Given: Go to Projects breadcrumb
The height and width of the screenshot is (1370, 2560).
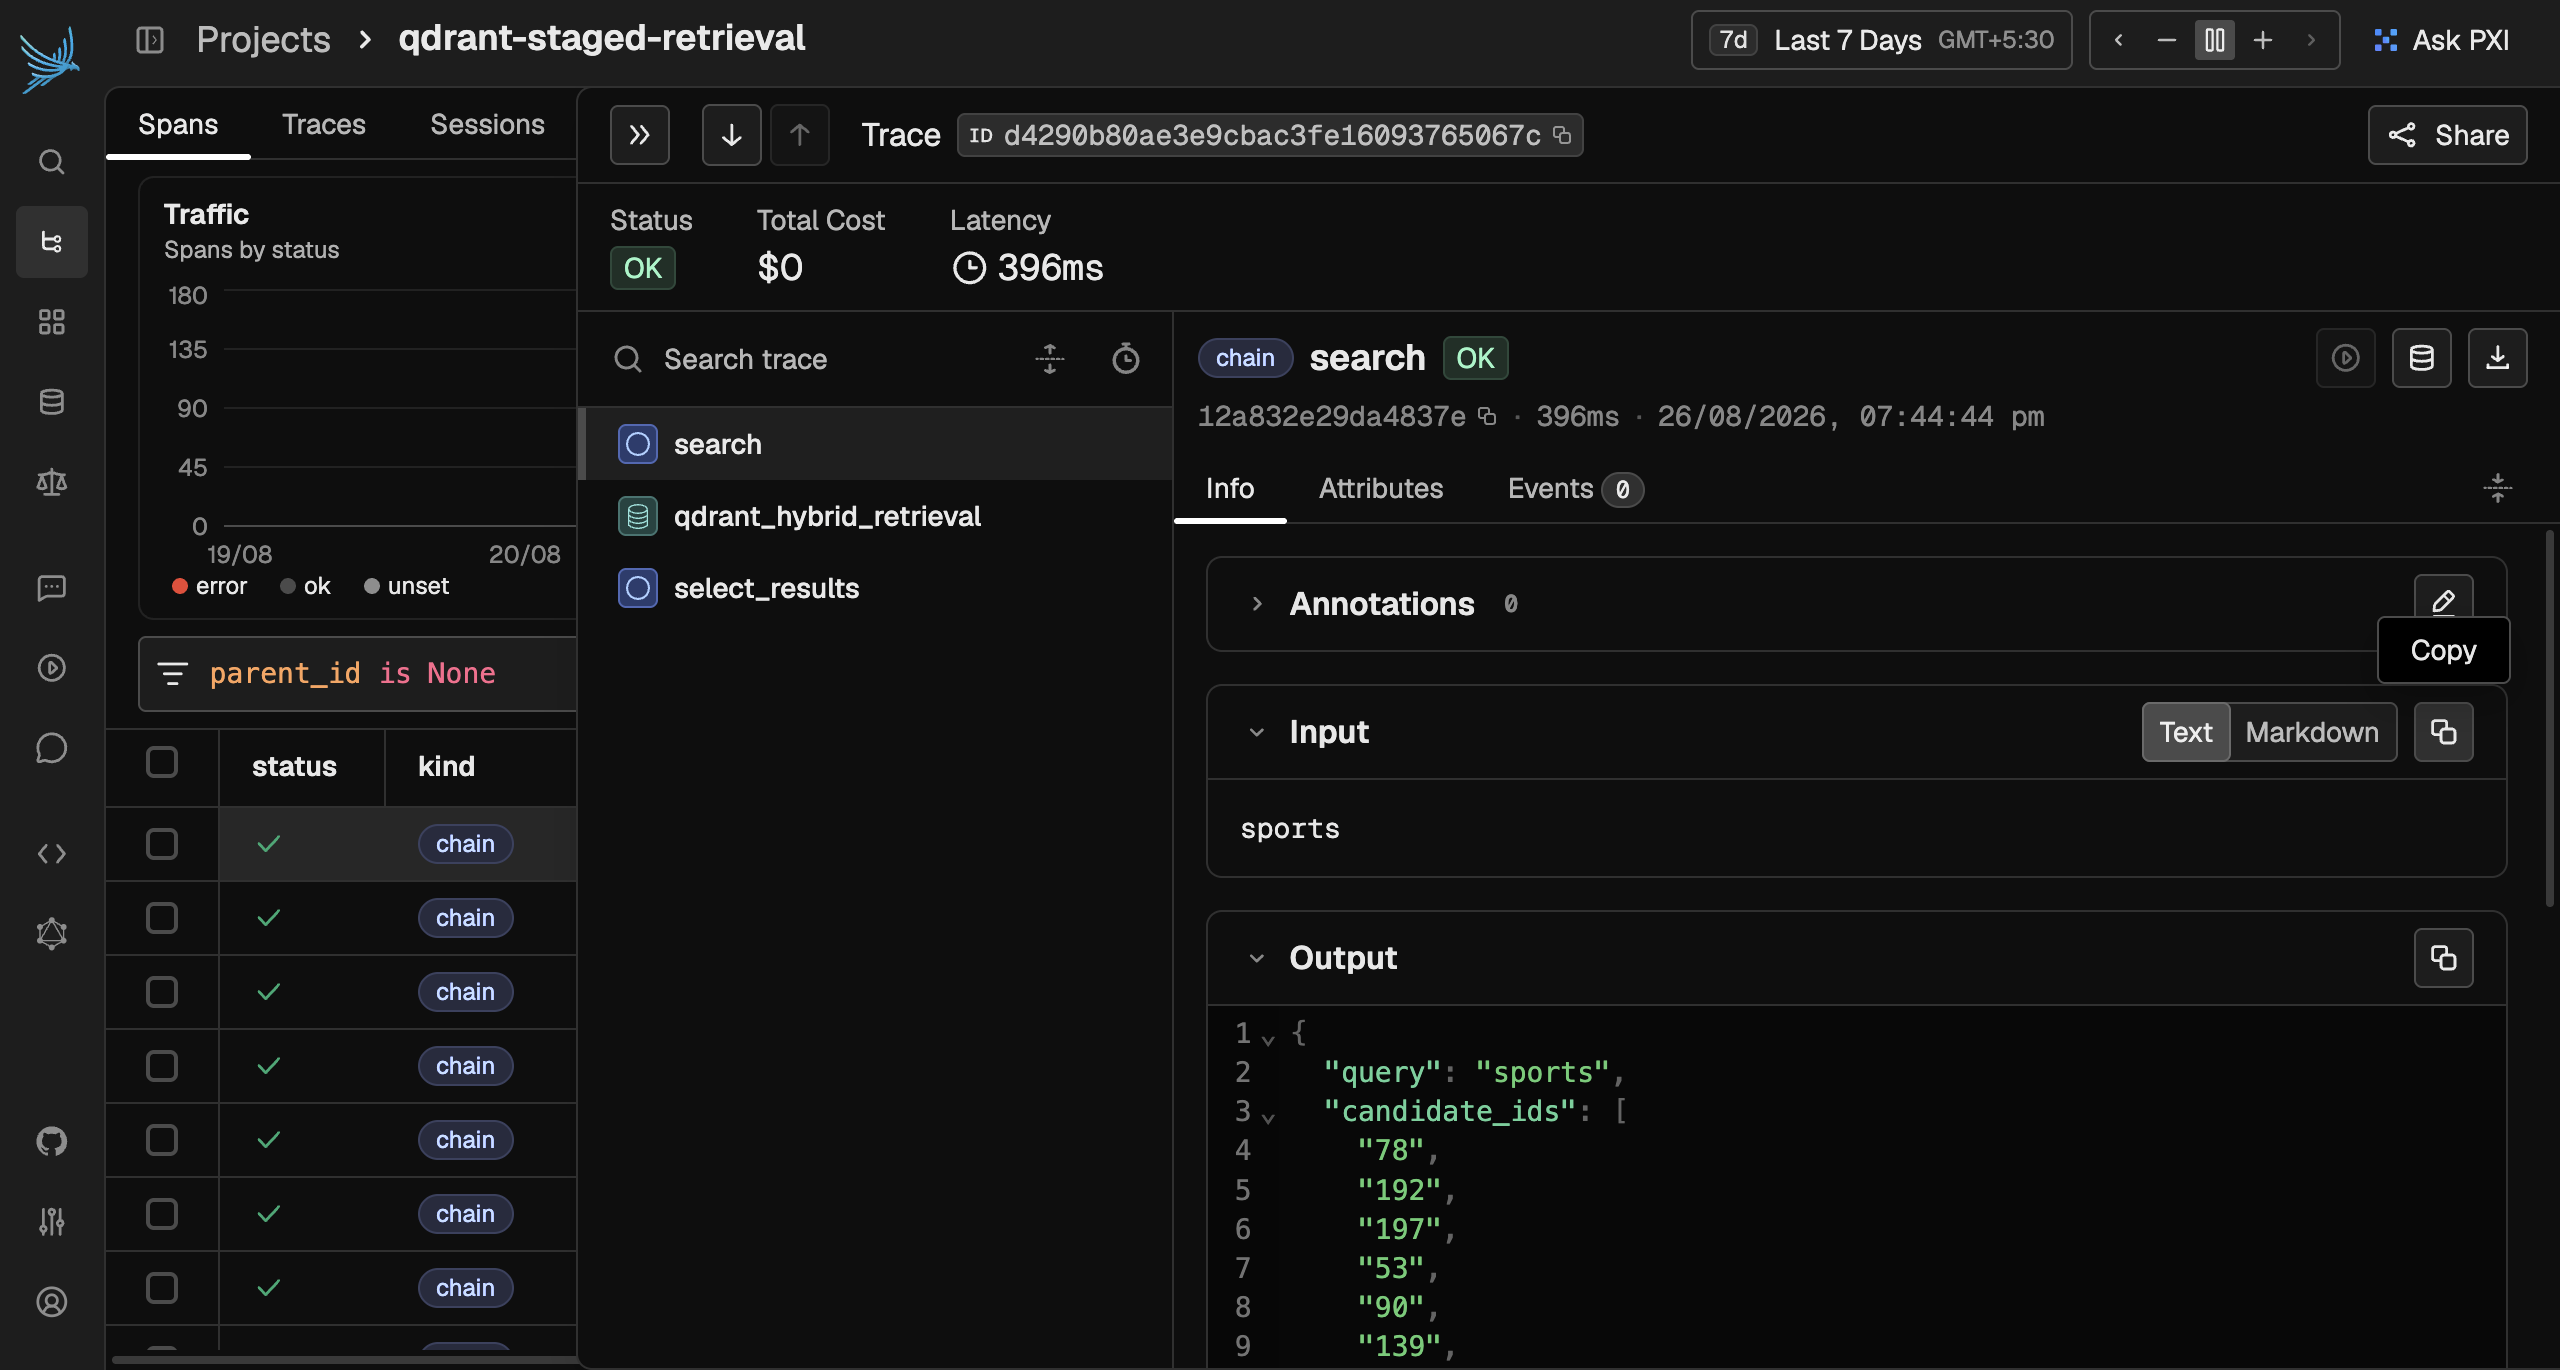Looking at the screenshot, I should click(x=263, y=39).
